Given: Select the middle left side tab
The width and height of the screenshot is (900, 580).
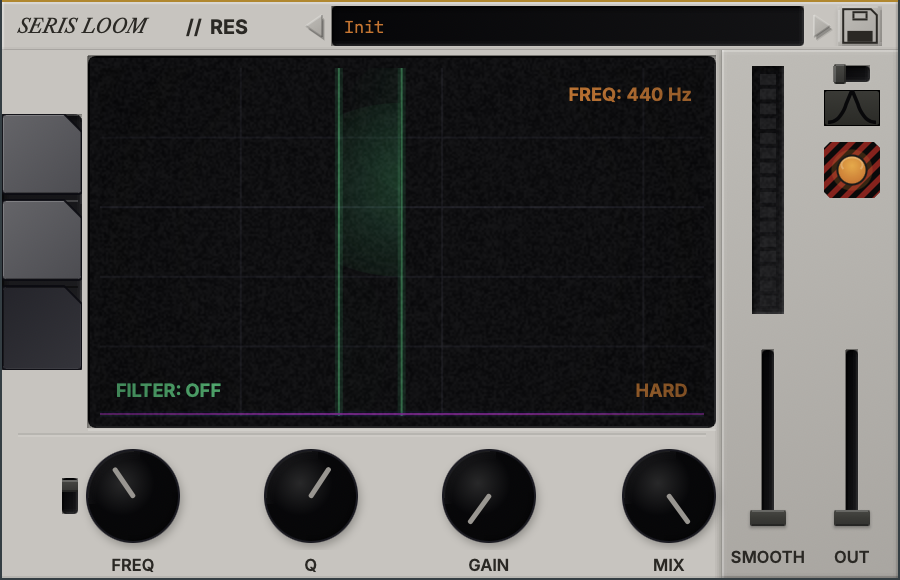Looking at the screenshot, I should click(x=41, y=240).
